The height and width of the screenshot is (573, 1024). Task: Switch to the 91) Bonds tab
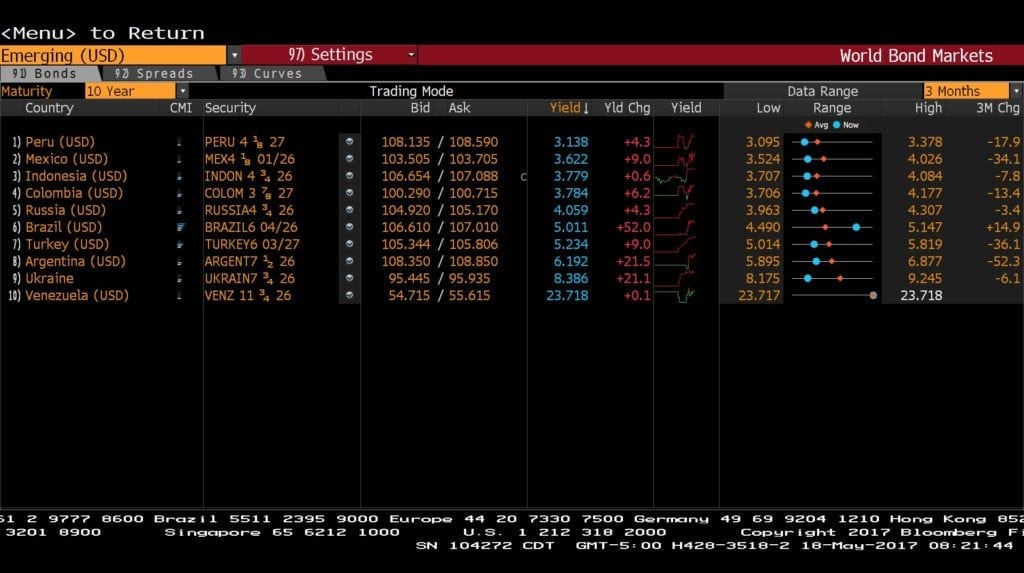coord(50,73)
